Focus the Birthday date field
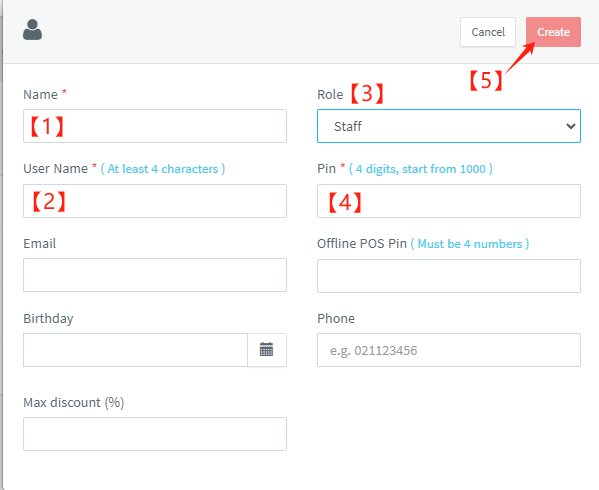This screenshot has width=599, height=490. tap(135, 350)
